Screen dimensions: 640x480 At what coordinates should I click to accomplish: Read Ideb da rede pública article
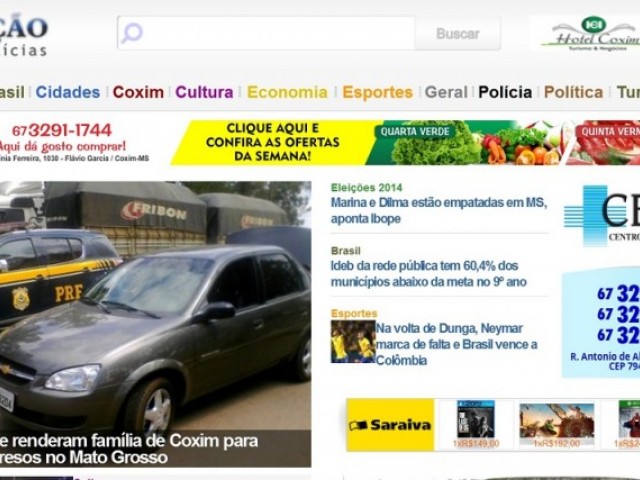pyautogui.click(x=429, y=274)
